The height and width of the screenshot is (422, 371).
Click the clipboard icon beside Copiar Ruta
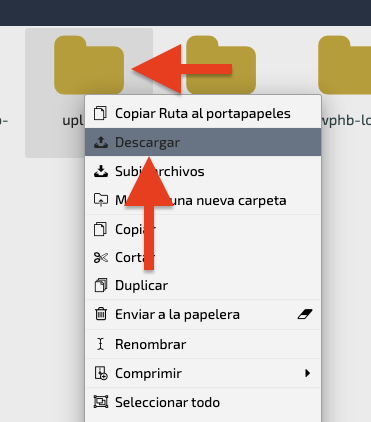point(100,113)
